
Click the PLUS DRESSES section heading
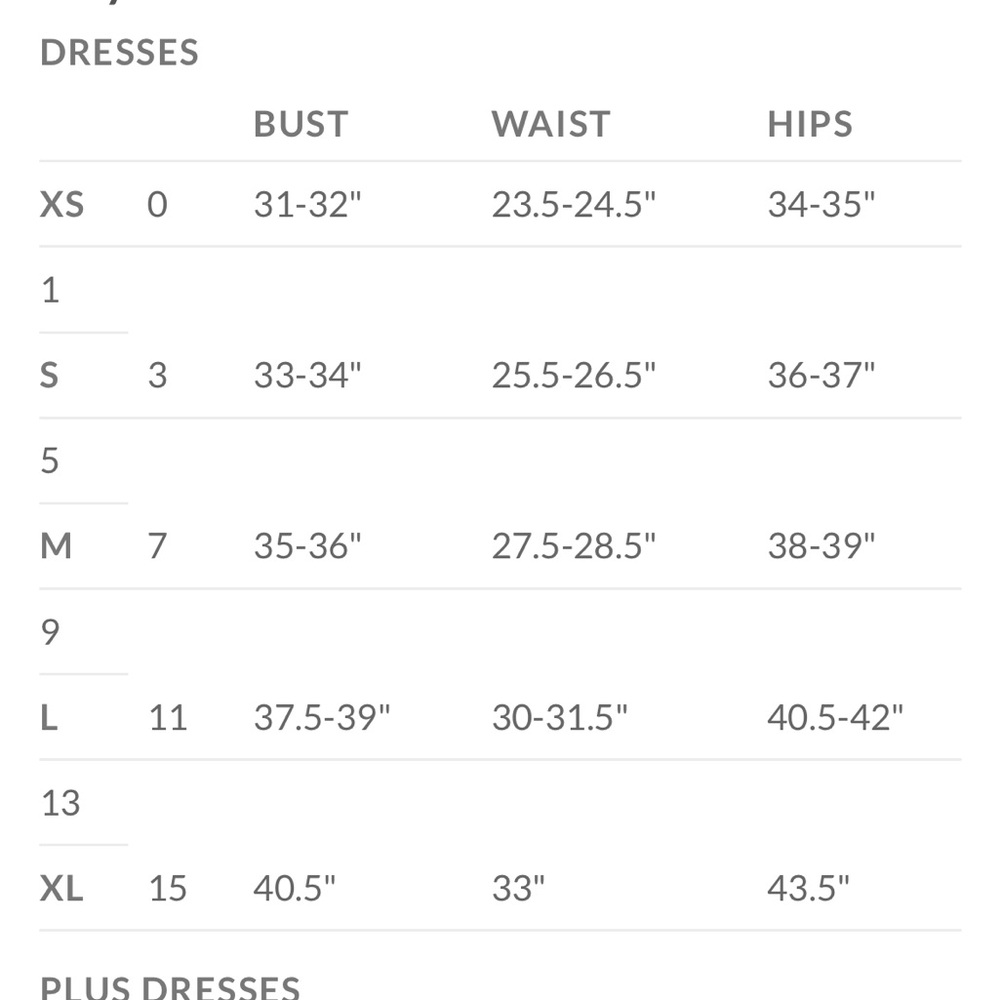(x=170, y=987)
